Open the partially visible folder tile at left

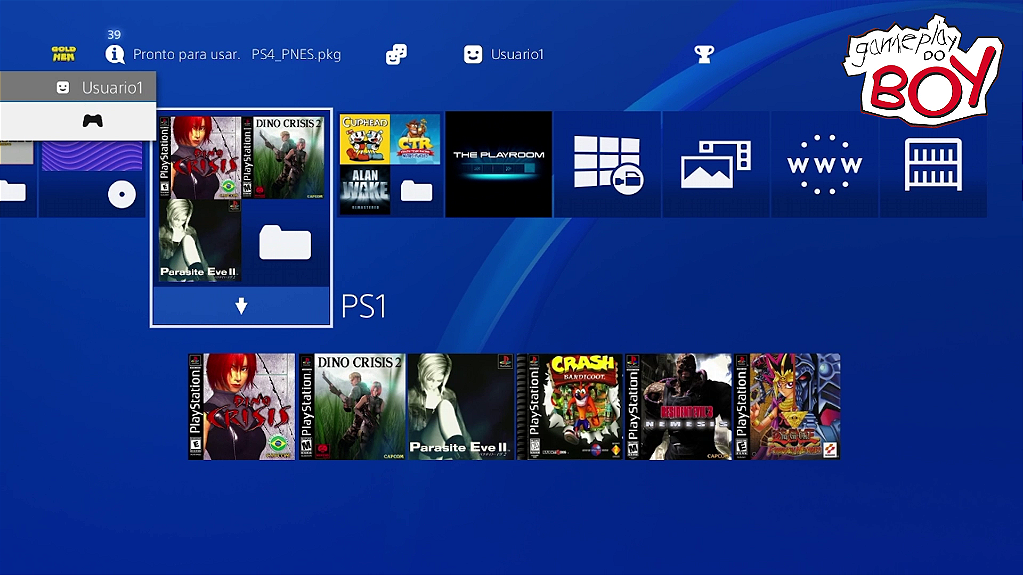point(18,177)
